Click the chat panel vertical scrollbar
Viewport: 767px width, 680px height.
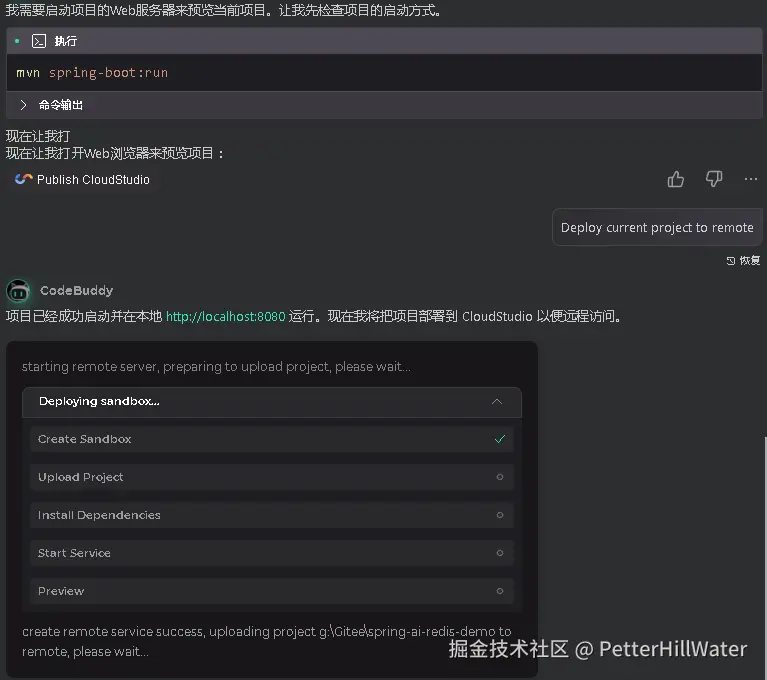click(765, 558)
